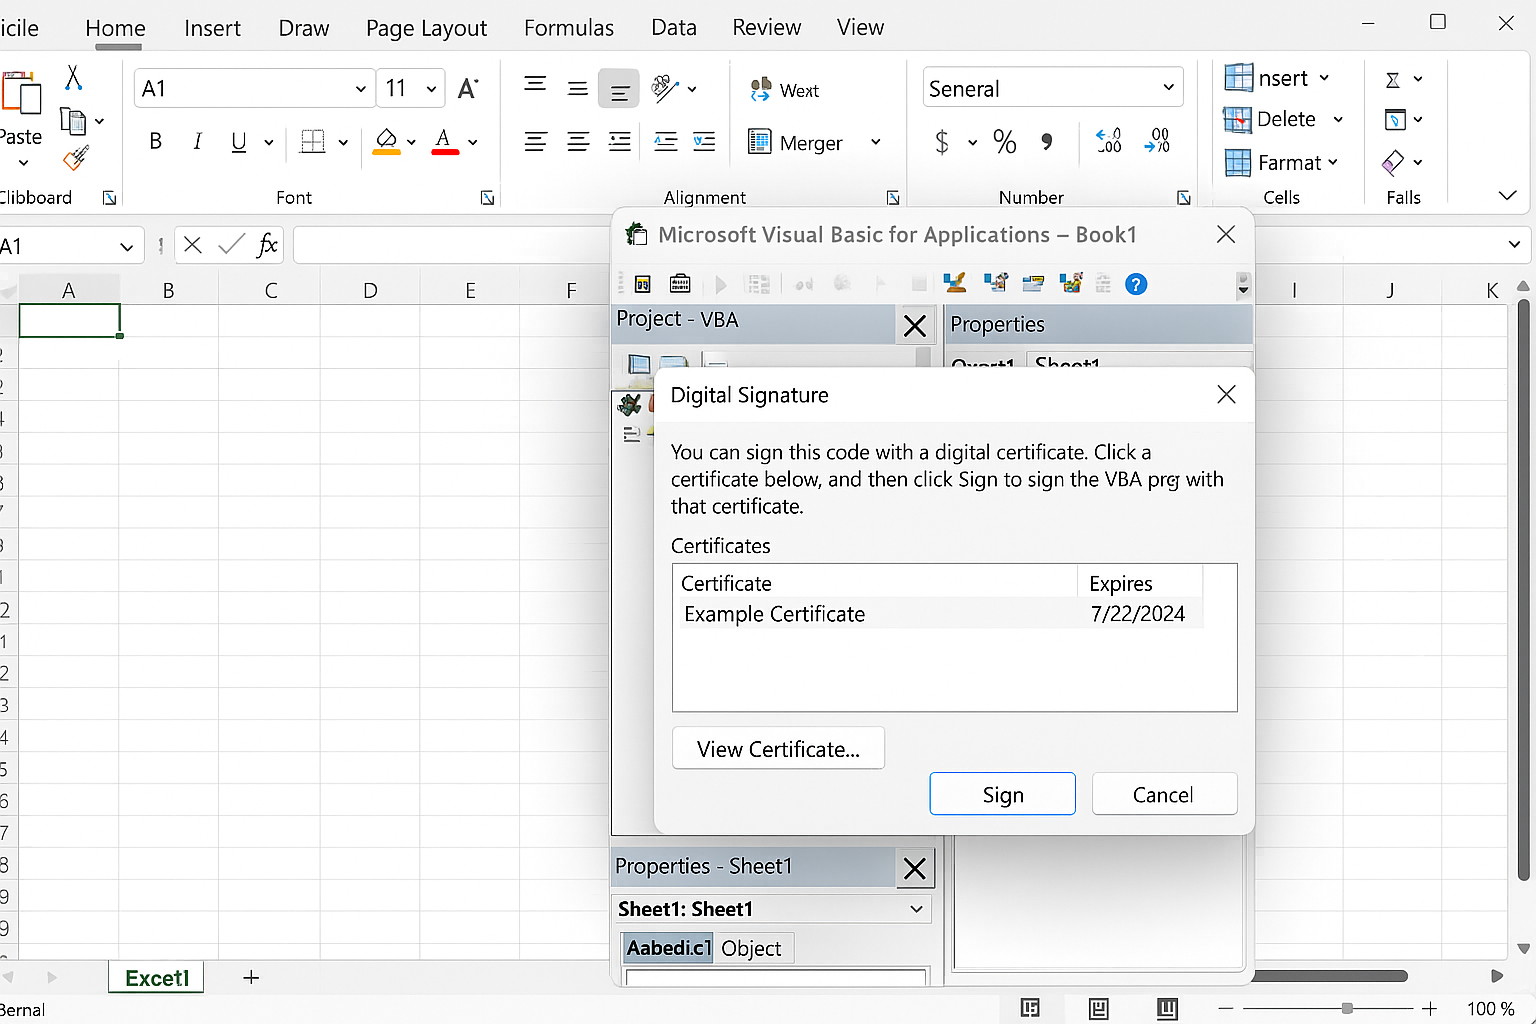Align text right in the ribbon
Viewport: 1536px width, 1024px height.
tap(620, 142)
